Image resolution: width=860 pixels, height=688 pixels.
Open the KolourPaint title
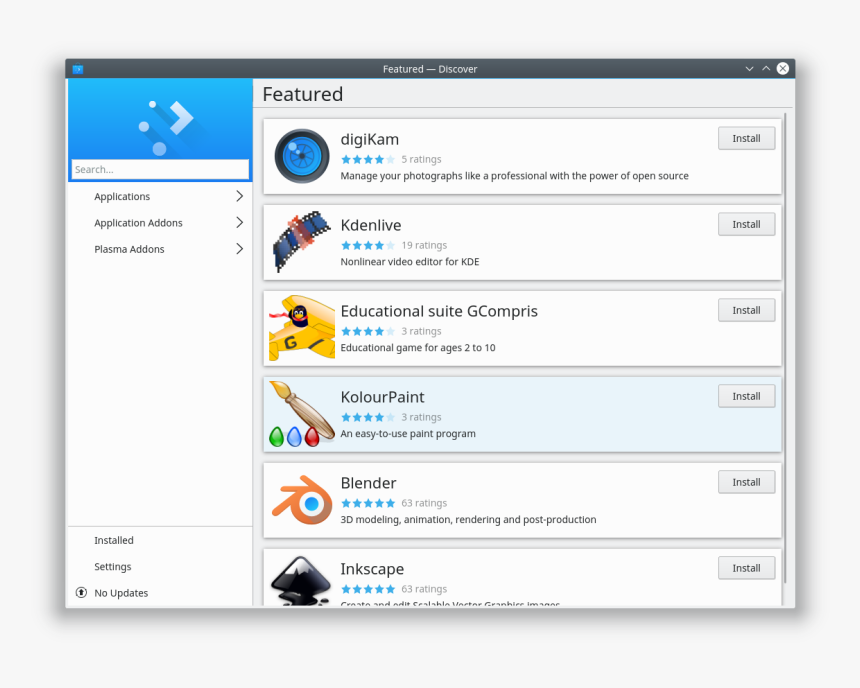point(382,397)
